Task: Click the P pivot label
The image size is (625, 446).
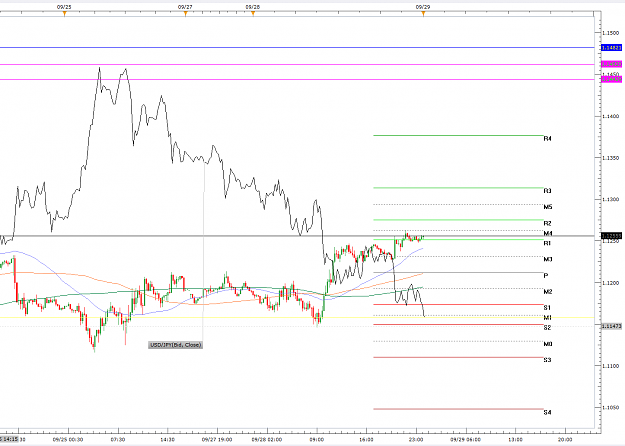Action: point(546,275)
